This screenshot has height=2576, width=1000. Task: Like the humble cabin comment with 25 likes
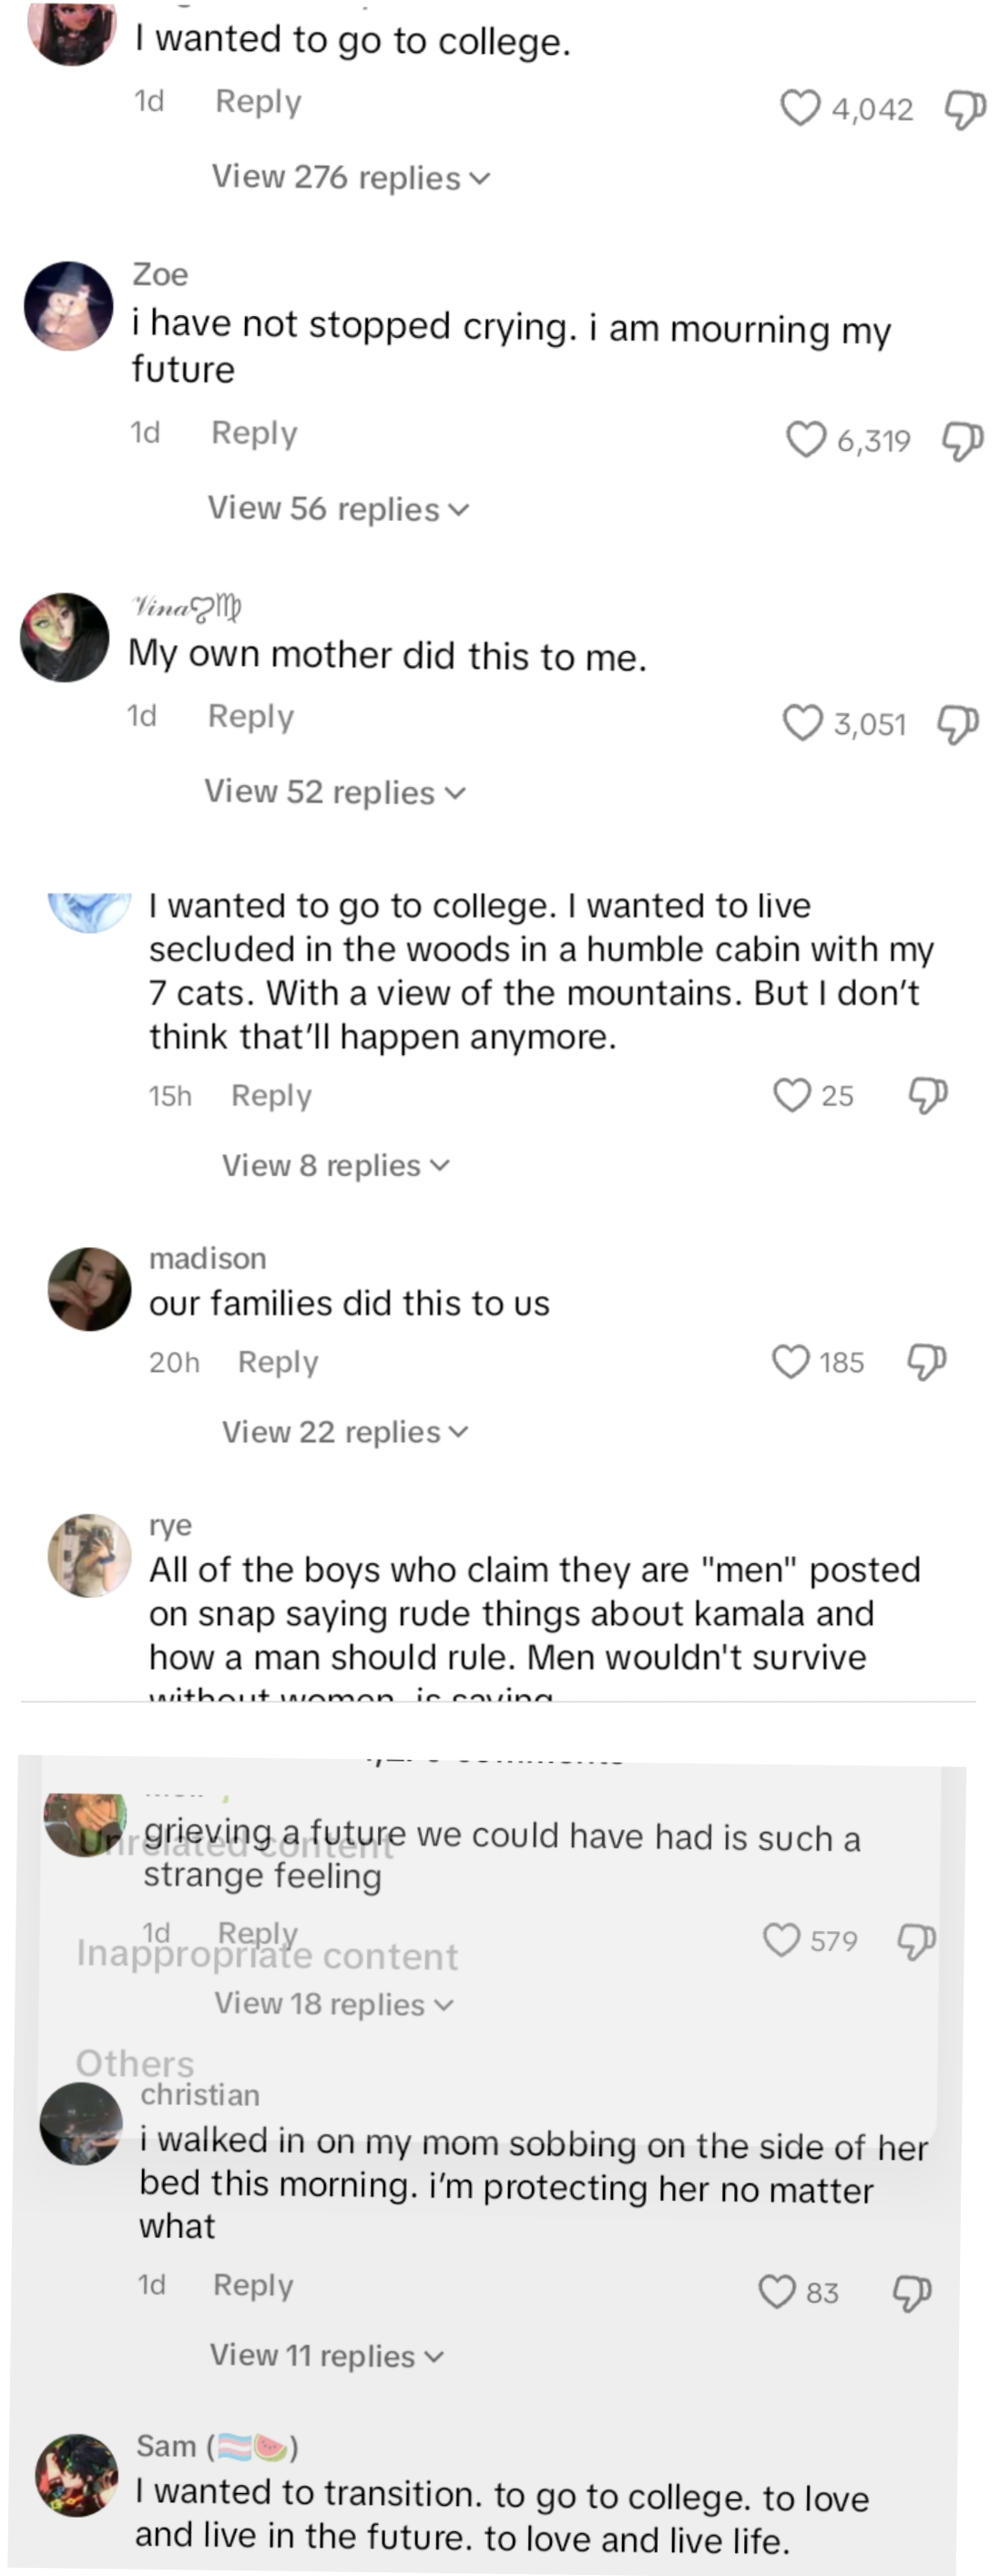pos(792,1095)
